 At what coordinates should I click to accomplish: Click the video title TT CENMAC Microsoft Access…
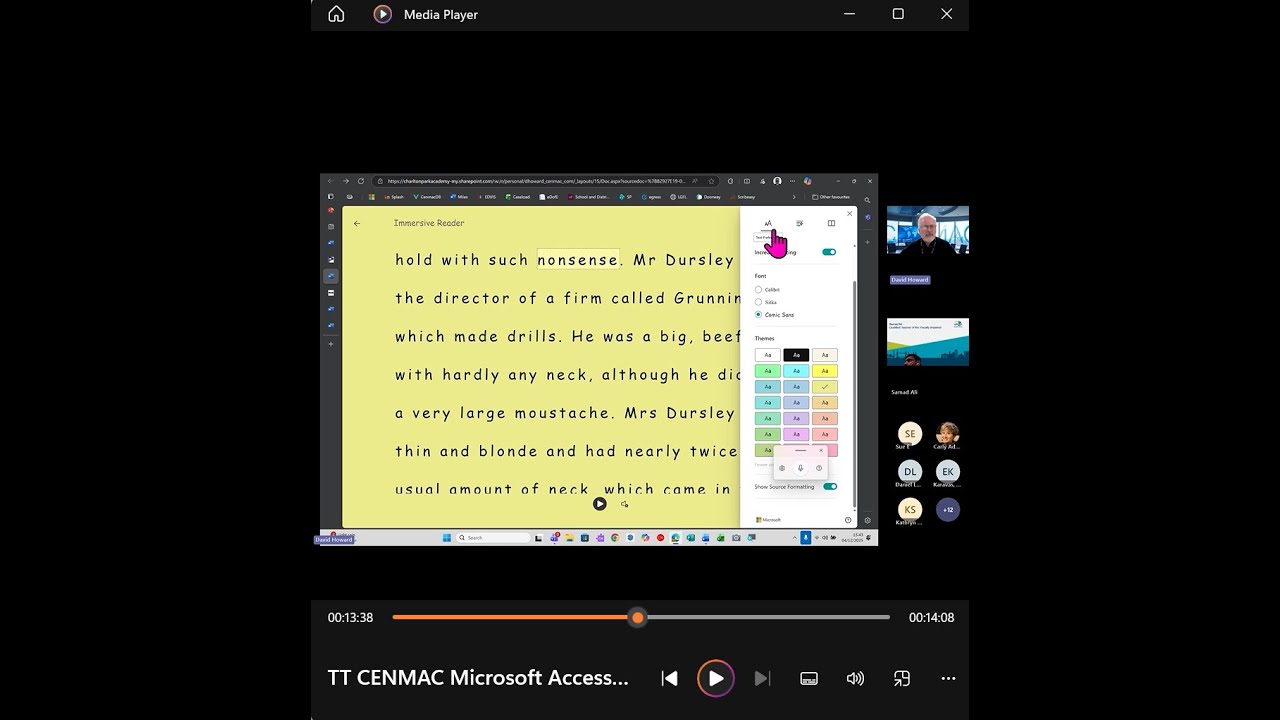click(478, 678)
